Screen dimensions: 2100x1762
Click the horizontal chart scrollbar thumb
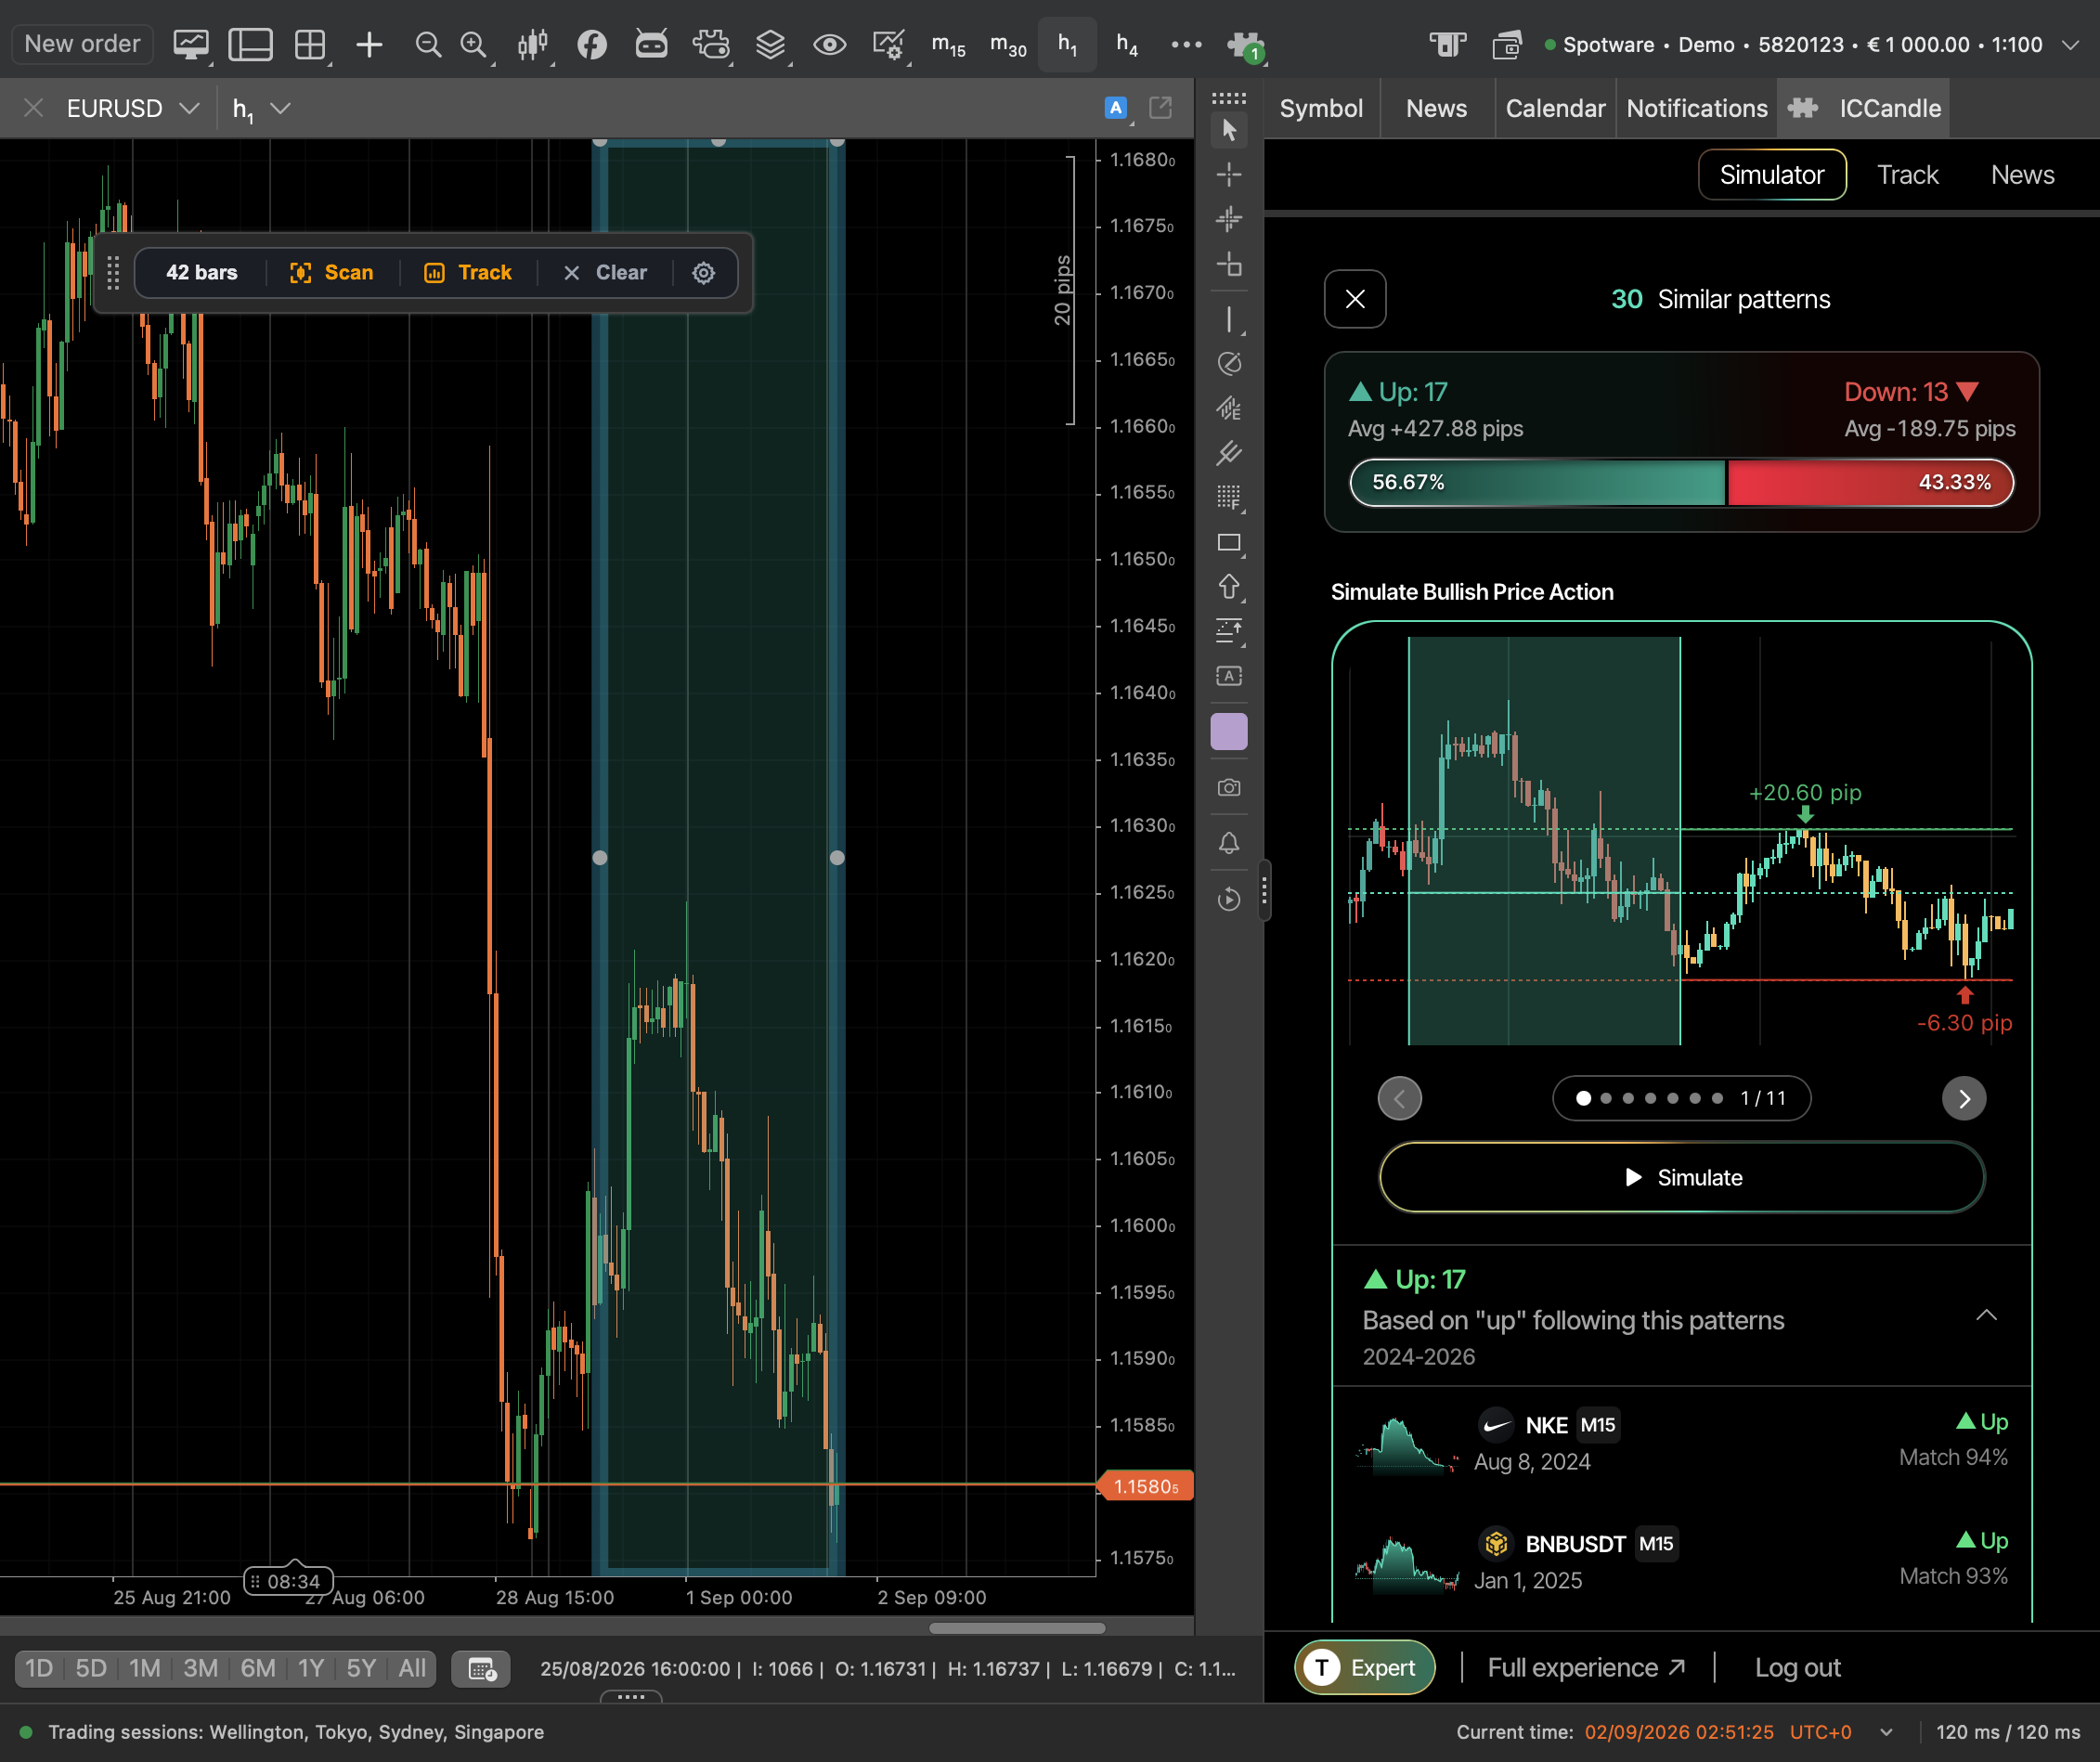[1017, 1627]
